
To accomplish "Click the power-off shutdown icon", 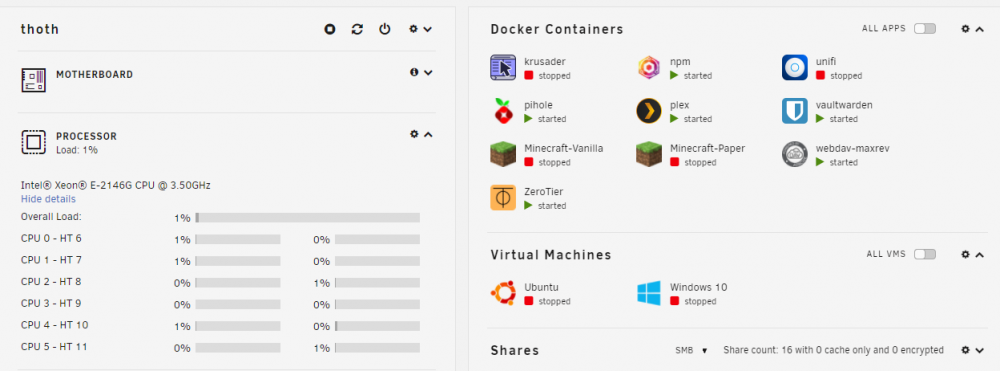I will click(x=385, y=29).
